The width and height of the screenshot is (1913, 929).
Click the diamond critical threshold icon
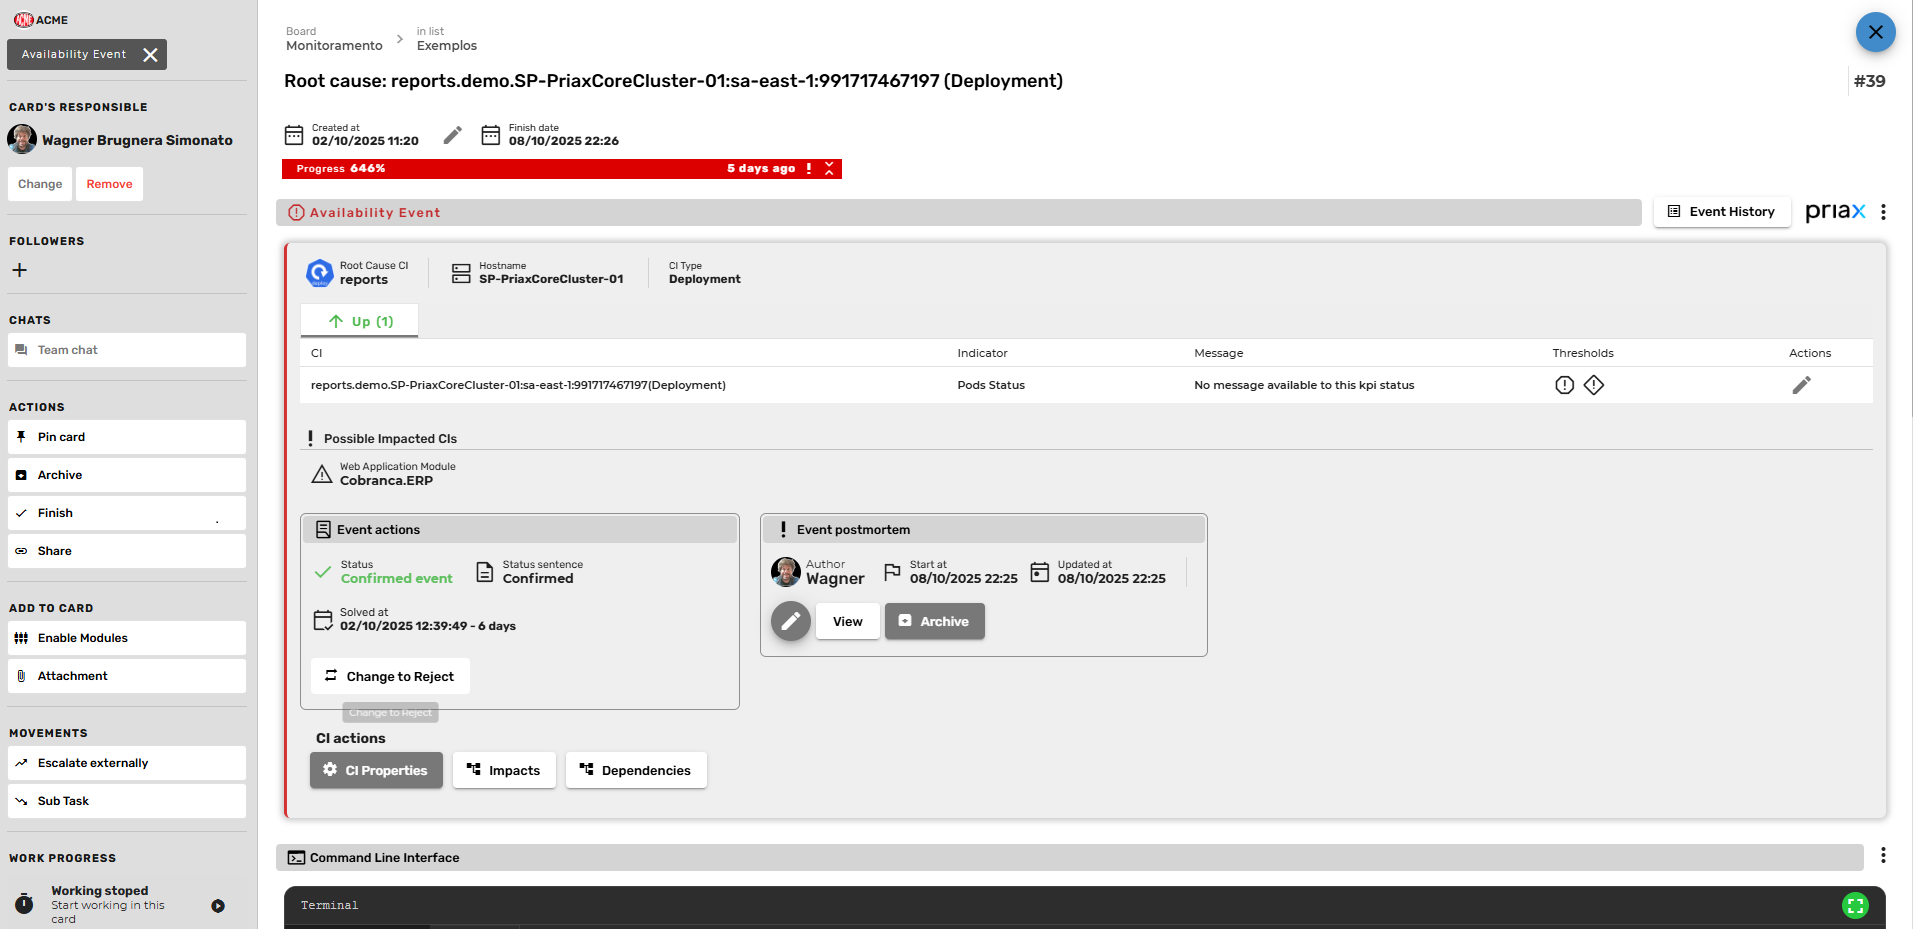click(x=1594, y=385)
